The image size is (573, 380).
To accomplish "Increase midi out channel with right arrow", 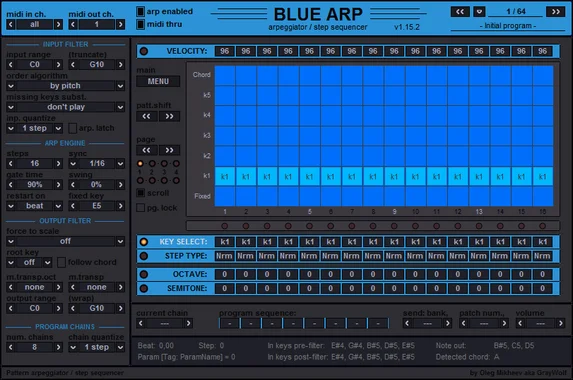I will pos(120,24).
